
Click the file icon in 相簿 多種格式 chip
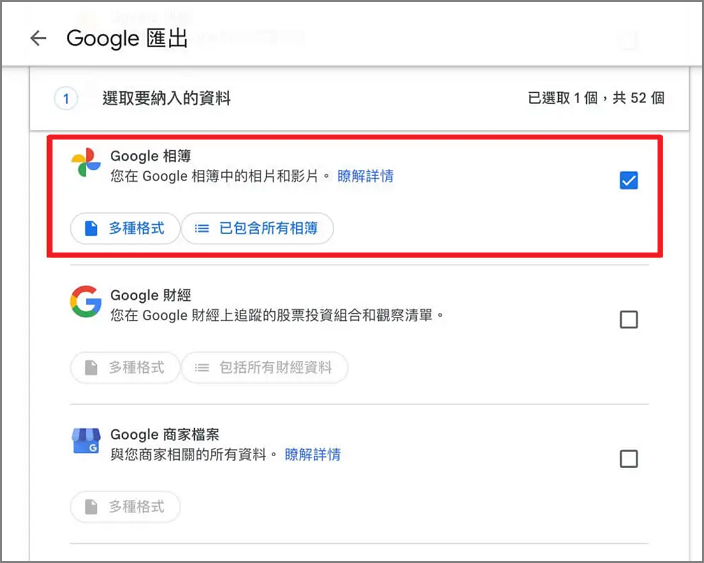pos(91,228)
